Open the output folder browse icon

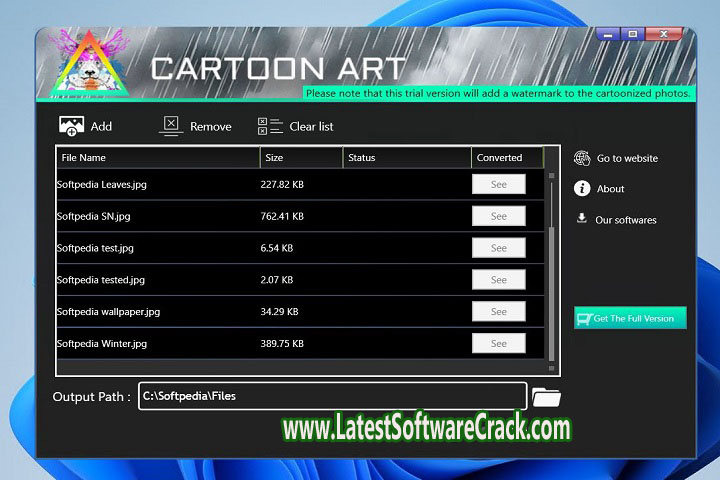click(546, 397)
